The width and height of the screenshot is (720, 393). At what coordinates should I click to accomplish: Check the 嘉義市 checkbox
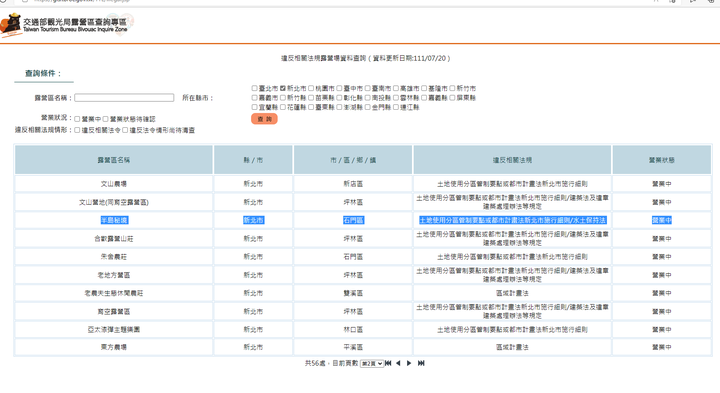[254, 98]
